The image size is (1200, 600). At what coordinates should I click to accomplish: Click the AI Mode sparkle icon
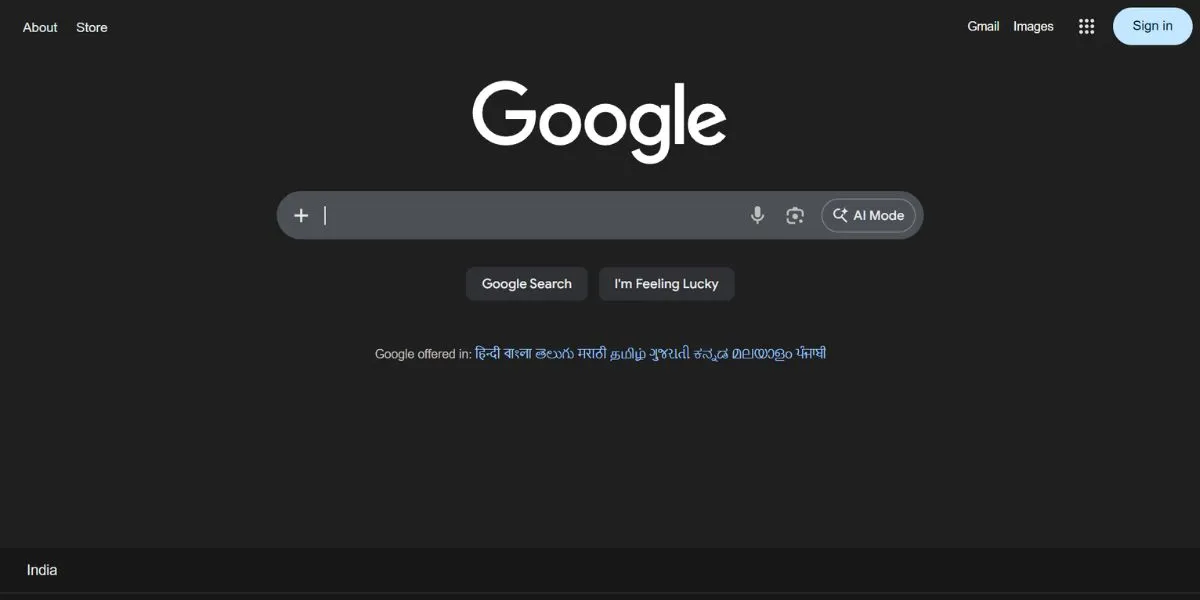point(841,214)
